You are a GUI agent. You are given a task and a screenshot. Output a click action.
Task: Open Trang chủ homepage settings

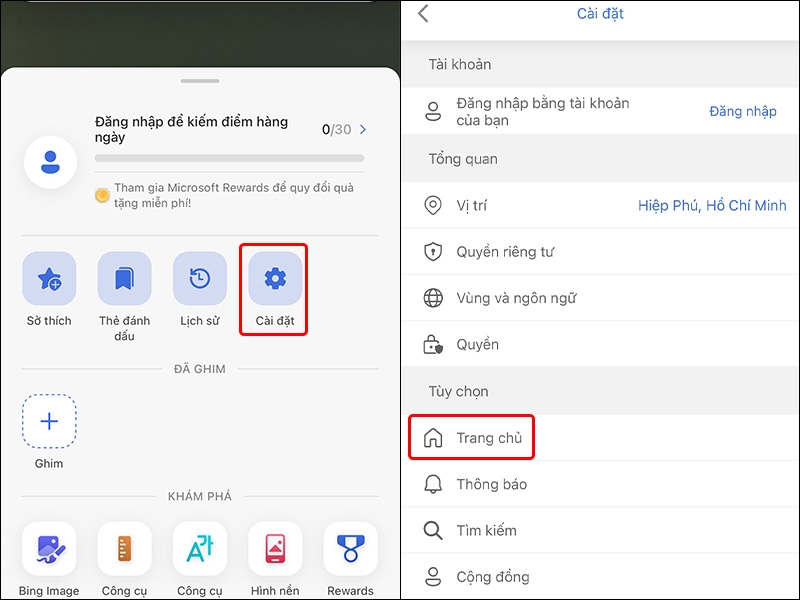[x=601, y=438]
